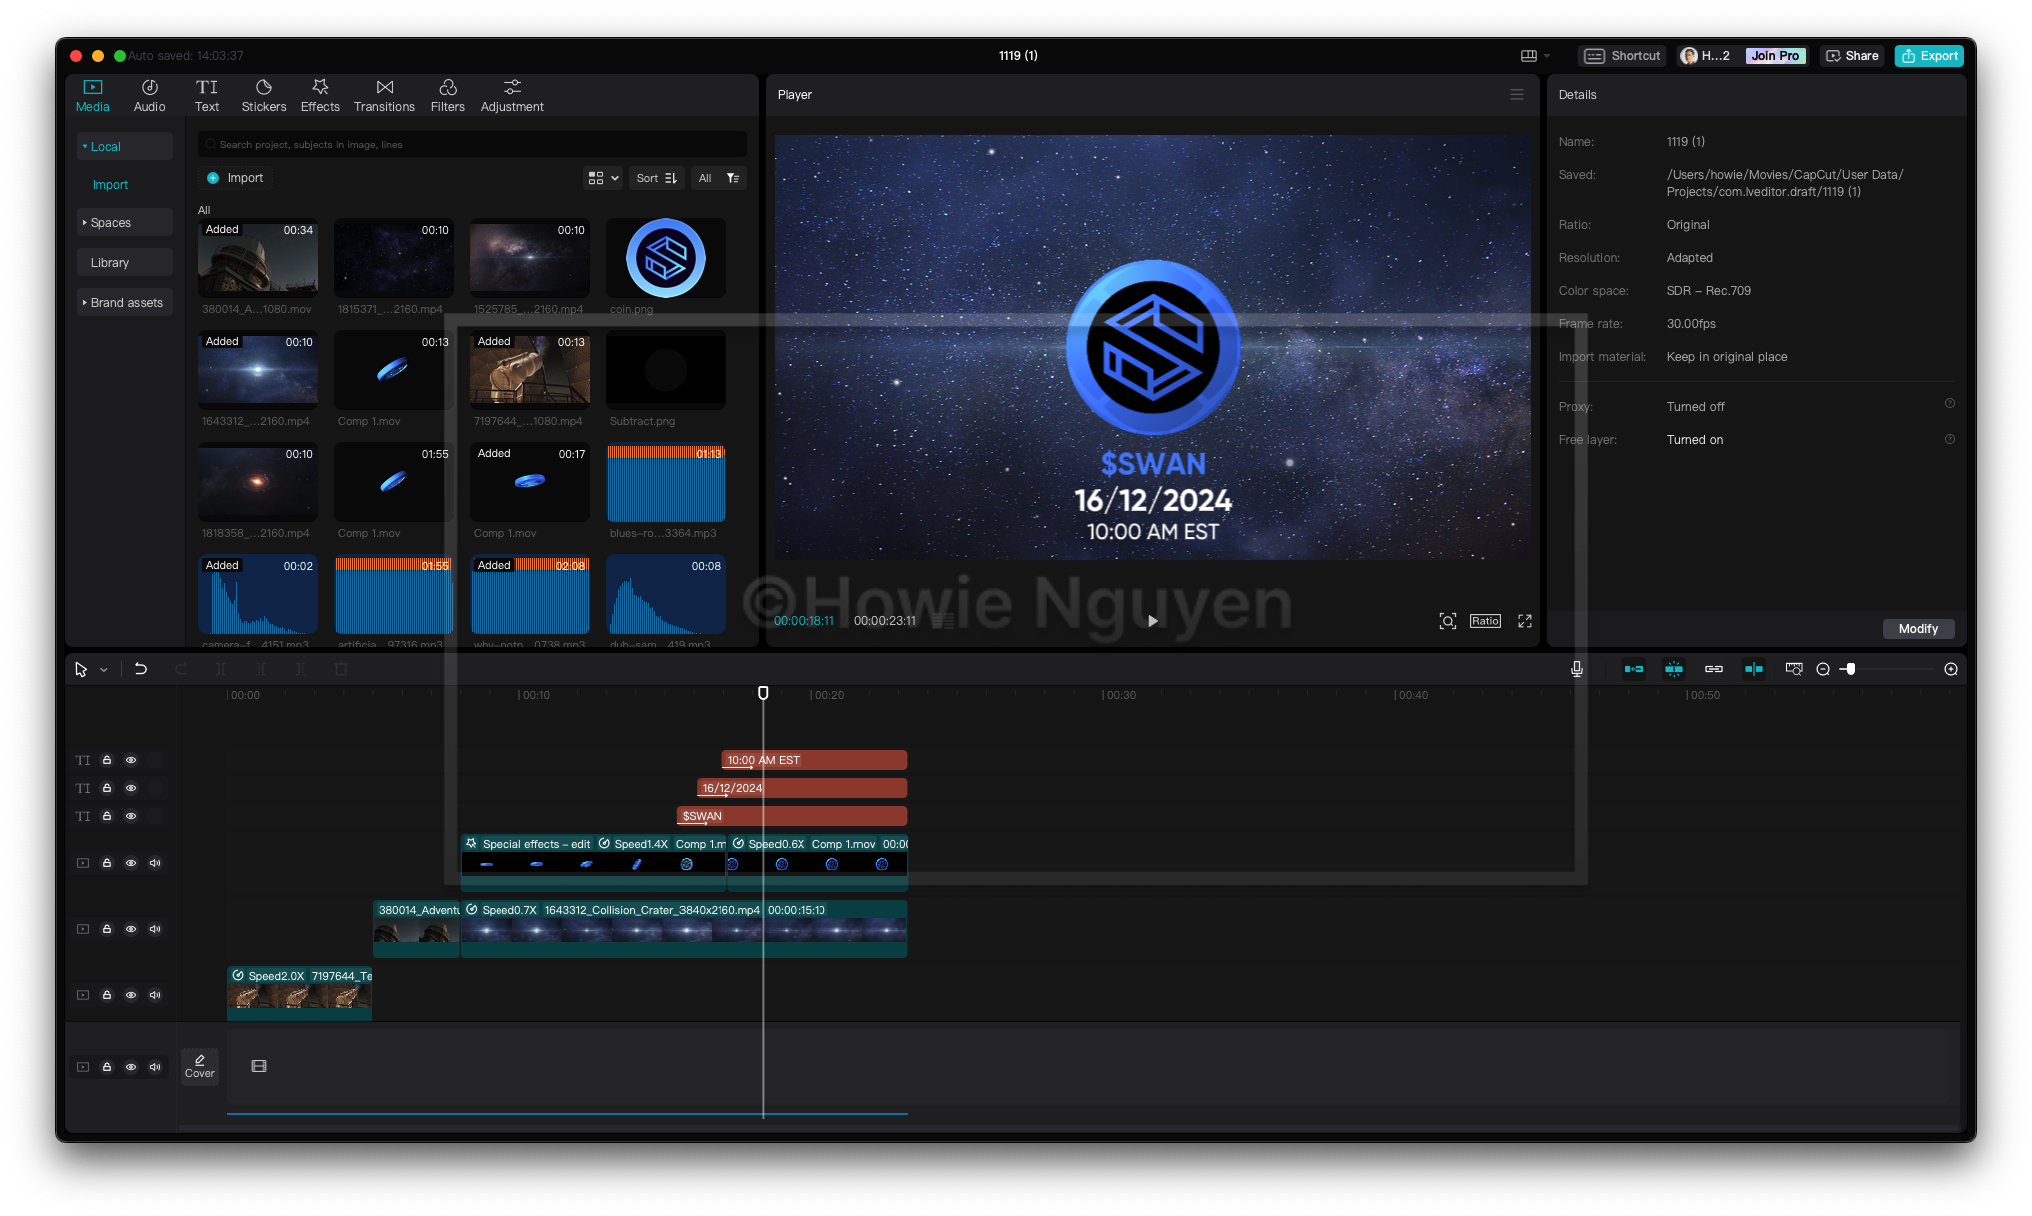
Task: Select the coin.png media thumbnail
Action: (x=665, y=258)
